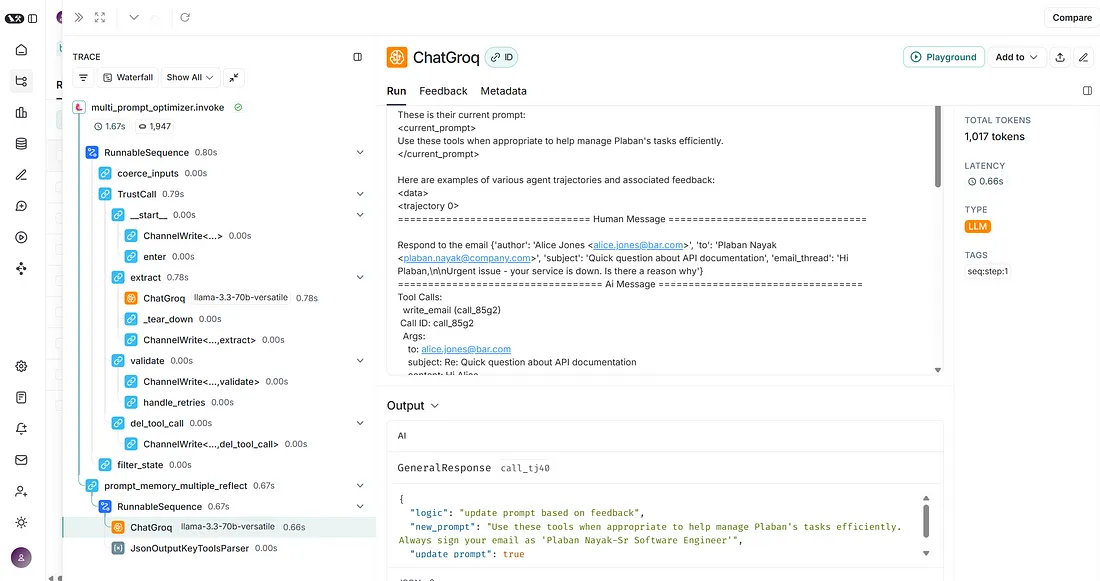The image size is (1100, 581).
Task: Collapse the del_tool_call node
Action: pos(360,423)
